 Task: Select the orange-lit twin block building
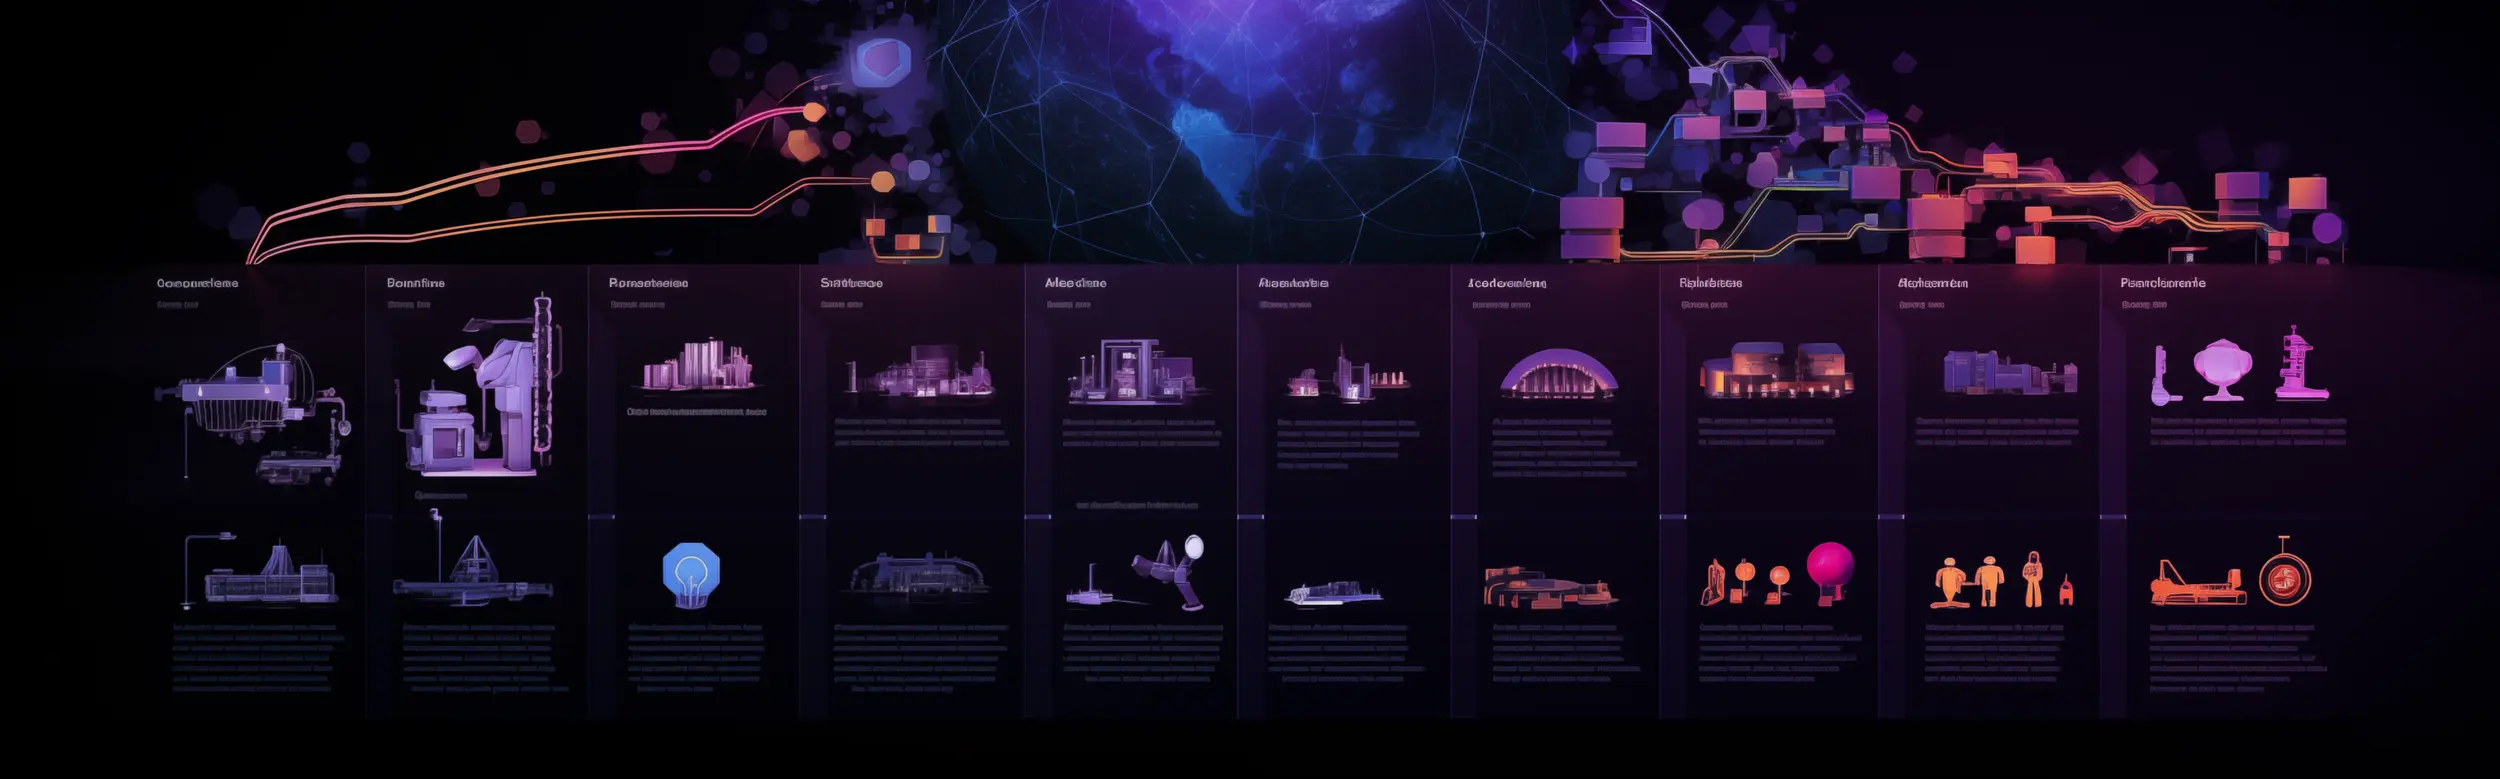[x=1776, y=369]
